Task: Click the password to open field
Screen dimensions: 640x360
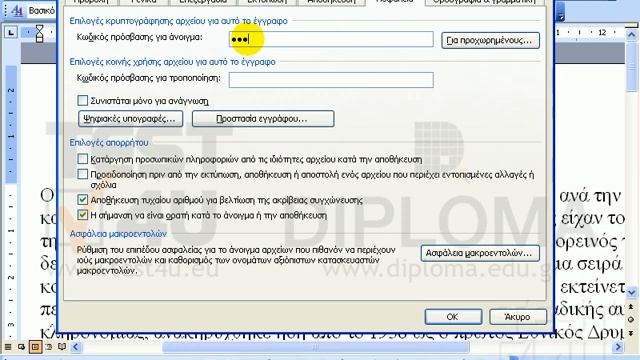Action: [331, 39]
